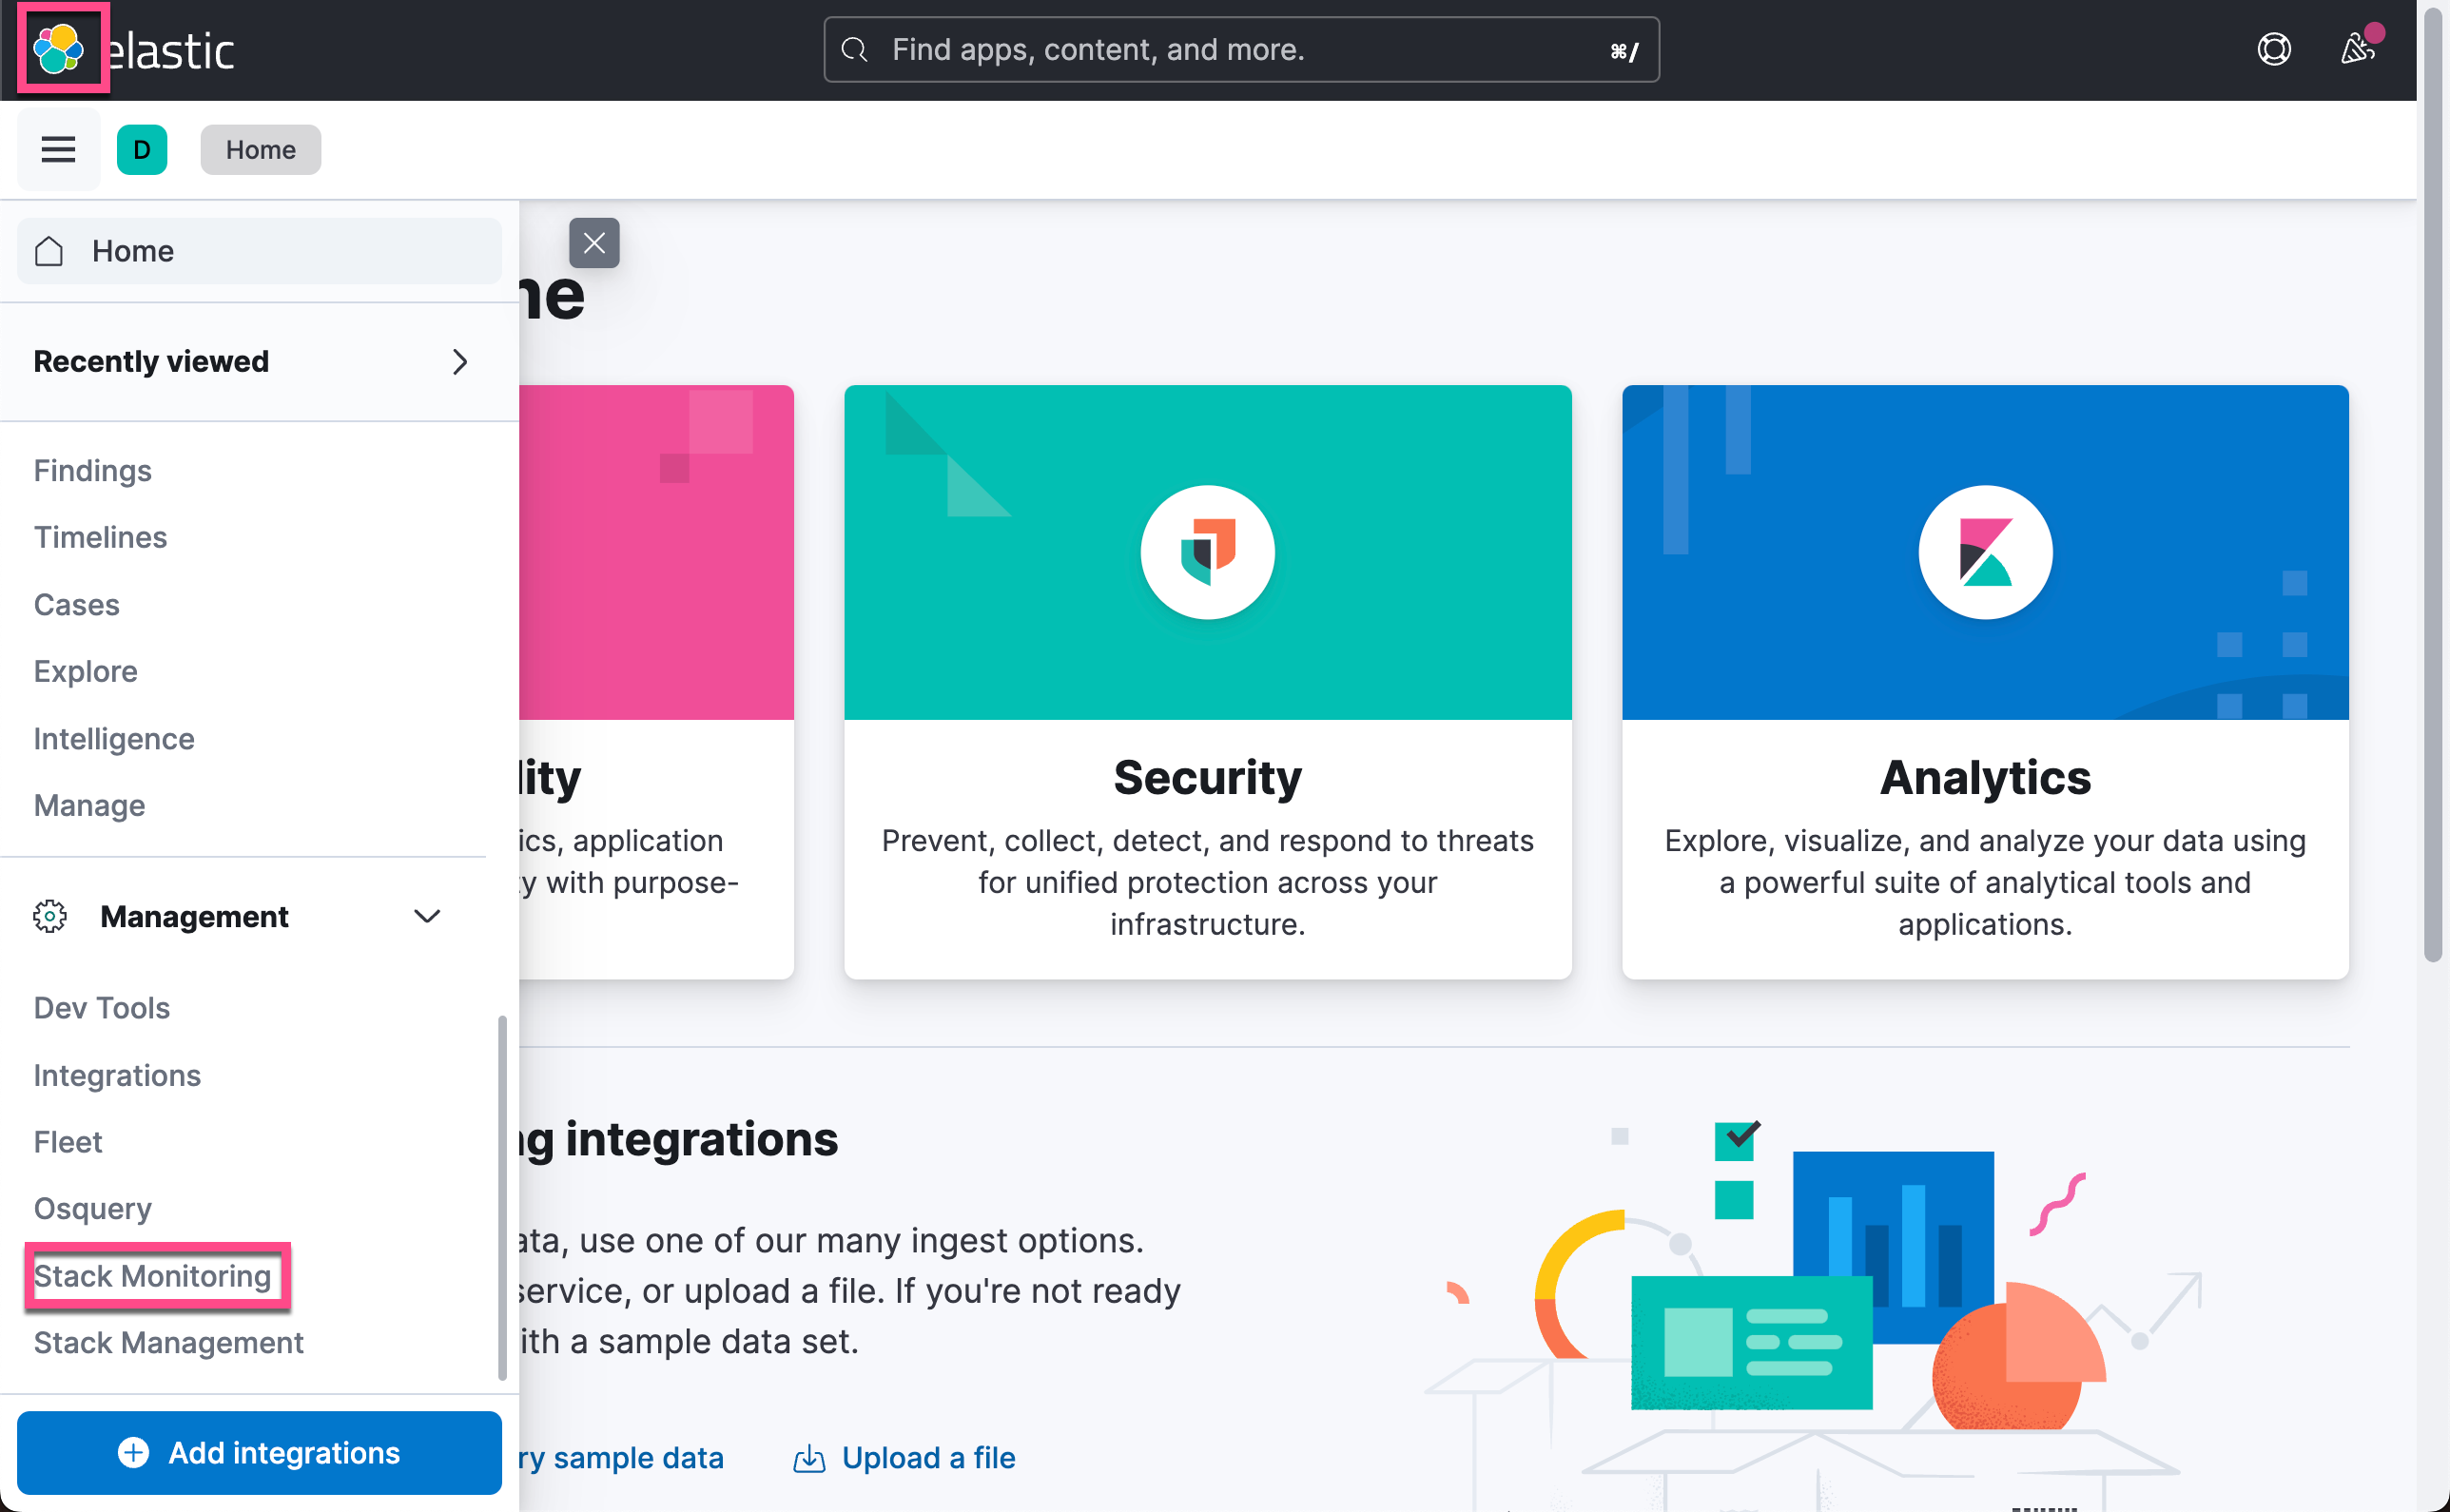The image size is (2450, 1512).
Task: Collapse the Management section chevron
Action: pyautogui.click(x=427, y=916)
